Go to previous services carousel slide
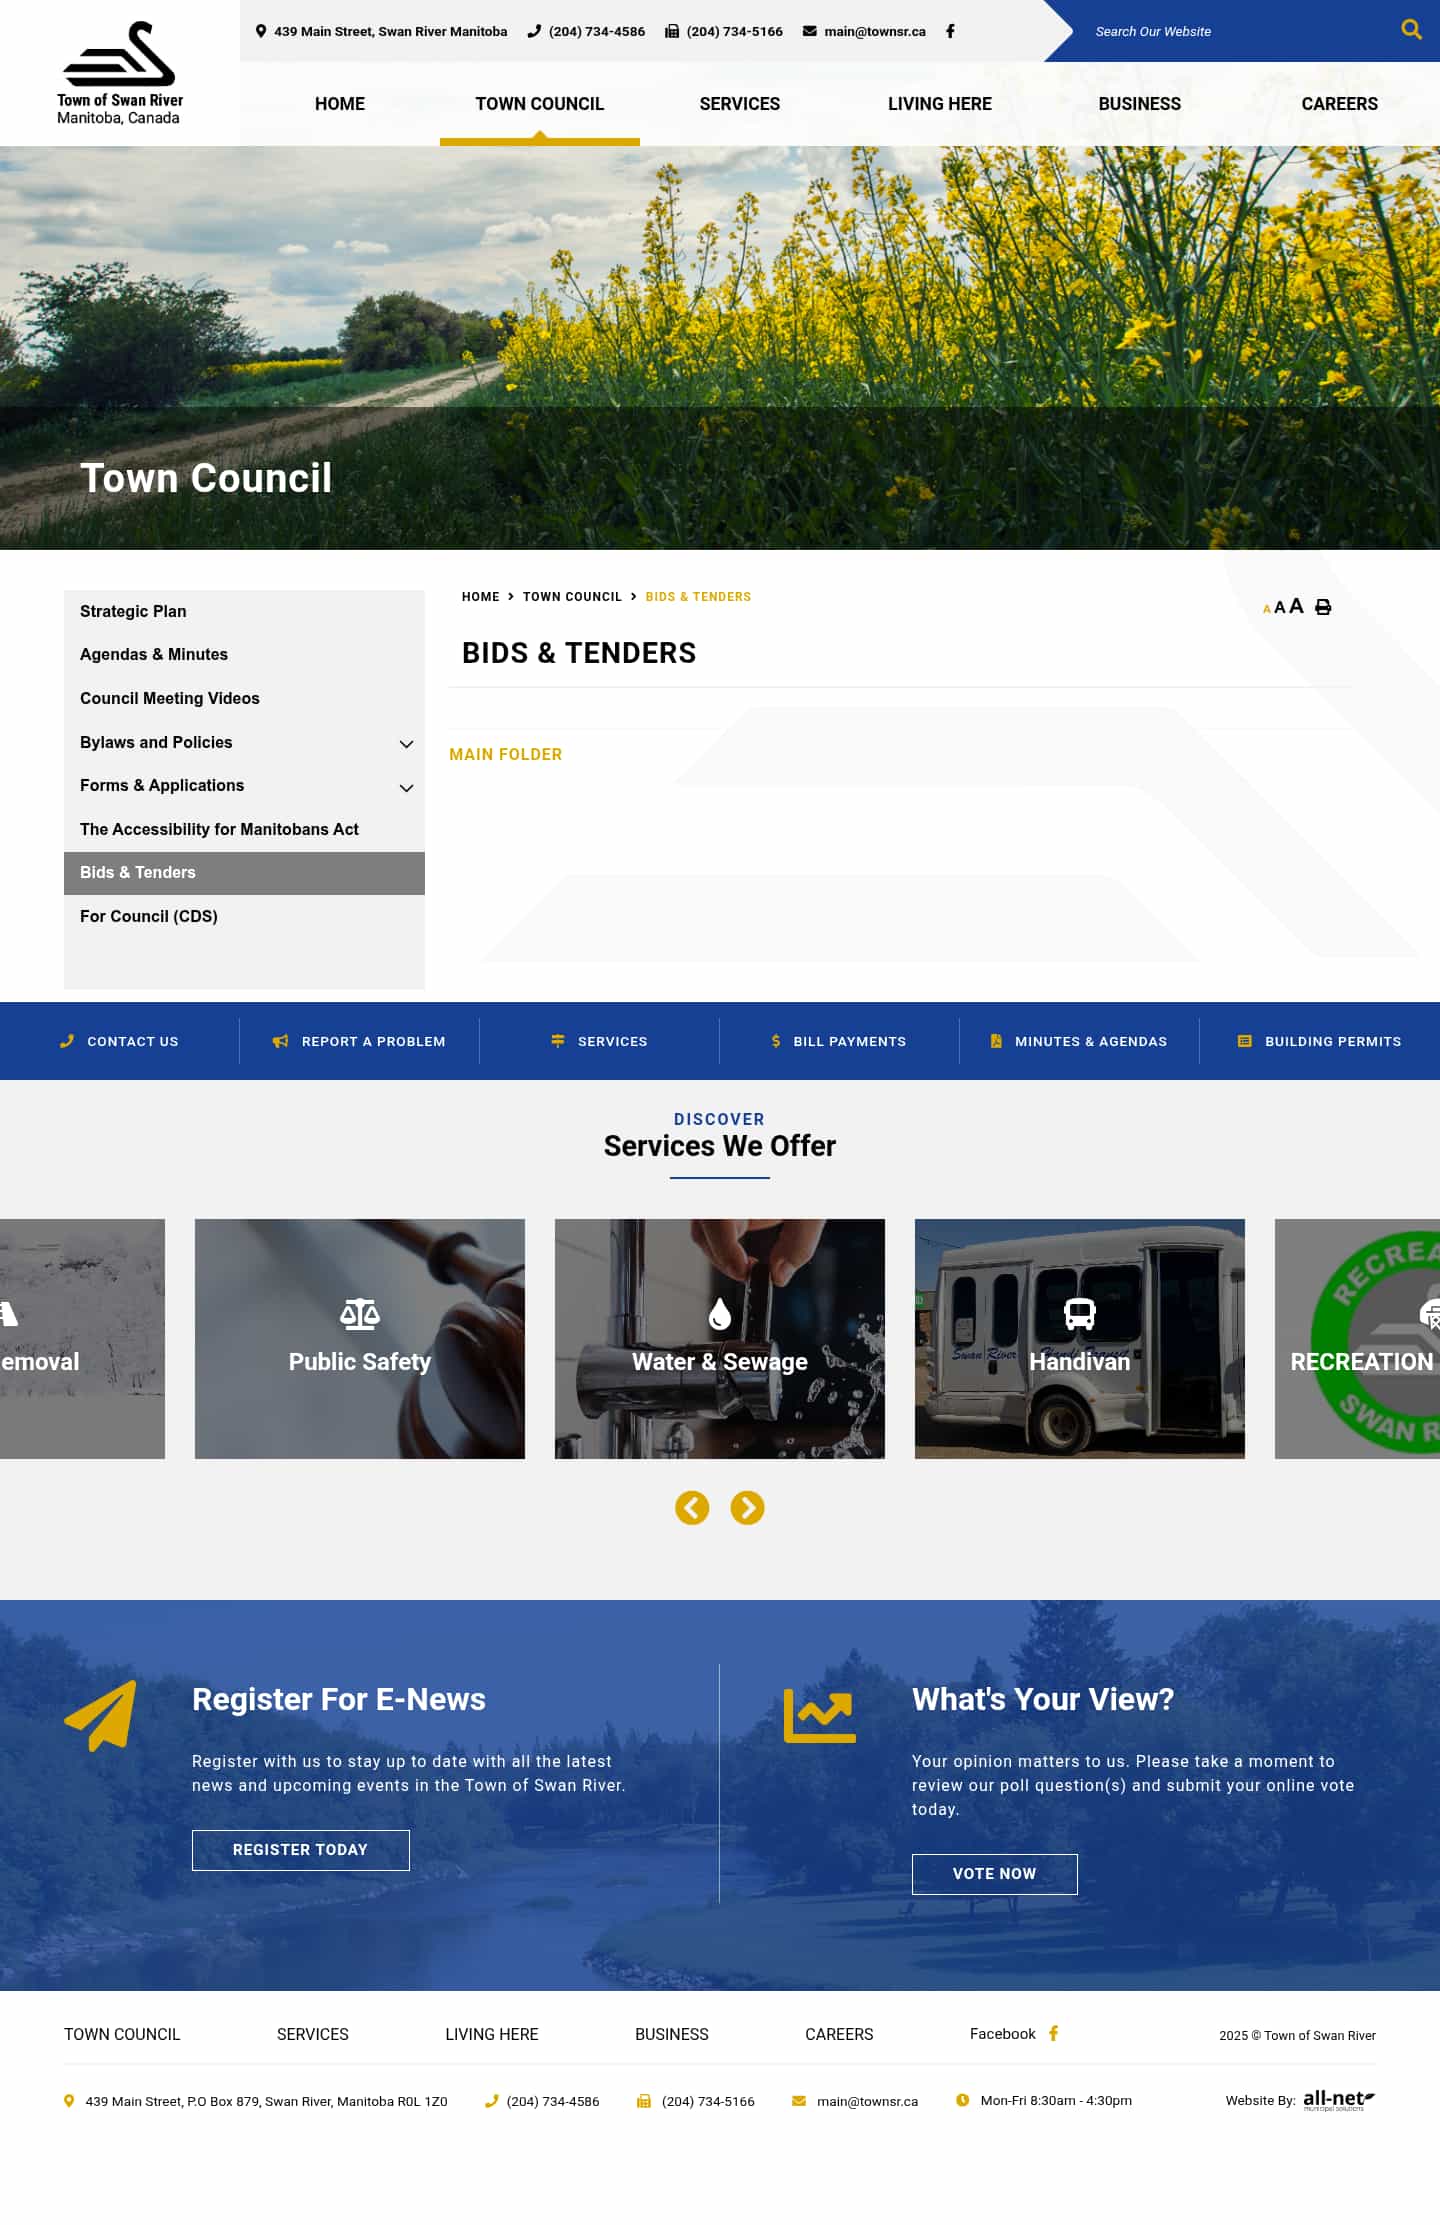Image resolution: width=1440 pixels, height=2225 pixels. click(x=692, y=1507)
